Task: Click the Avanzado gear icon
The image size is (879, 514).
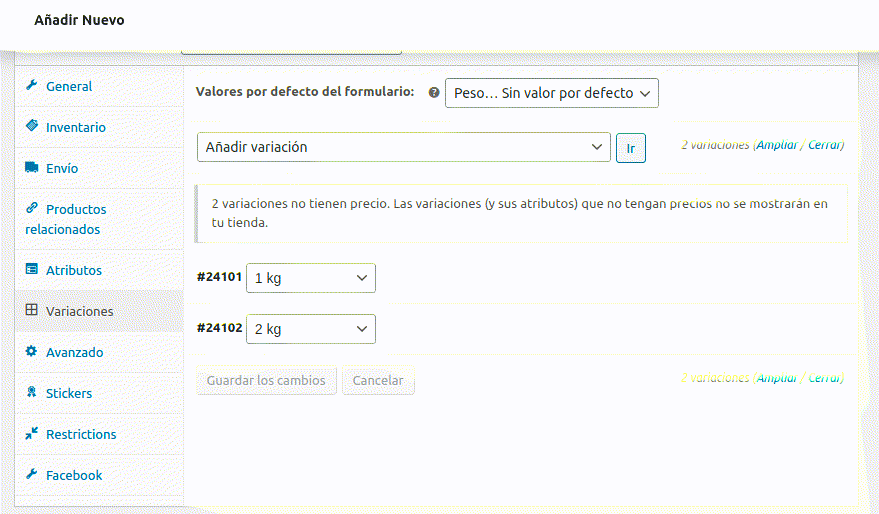Action: click(x=32, y=352)
